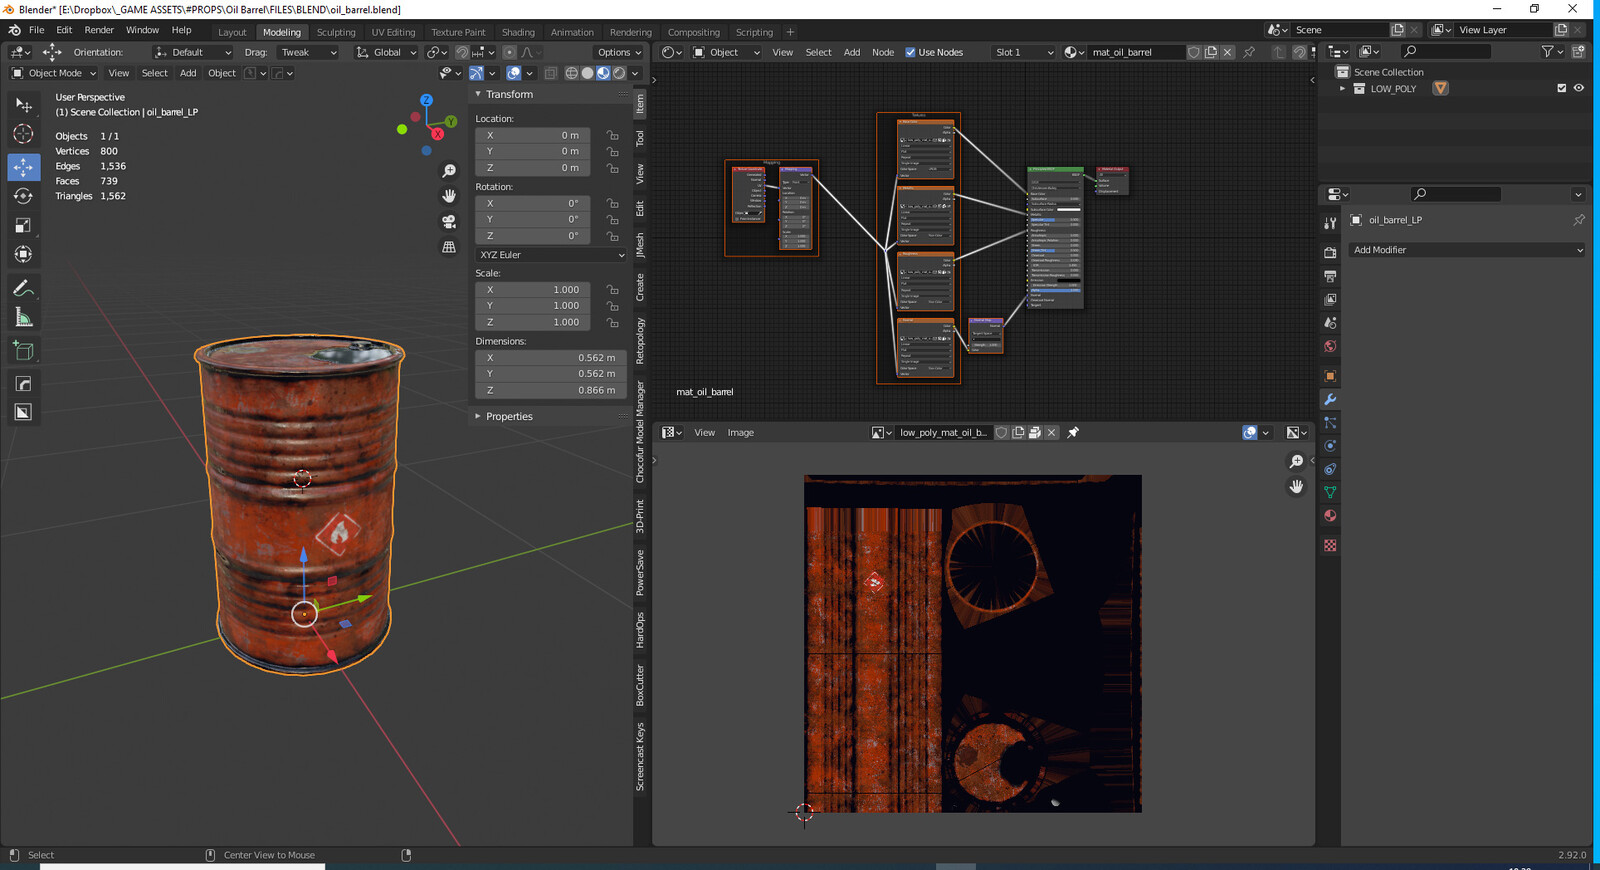Open the Render menu
Image resolution: width=1600 pixels, height=870 pixels.
(x=99, y=30)
